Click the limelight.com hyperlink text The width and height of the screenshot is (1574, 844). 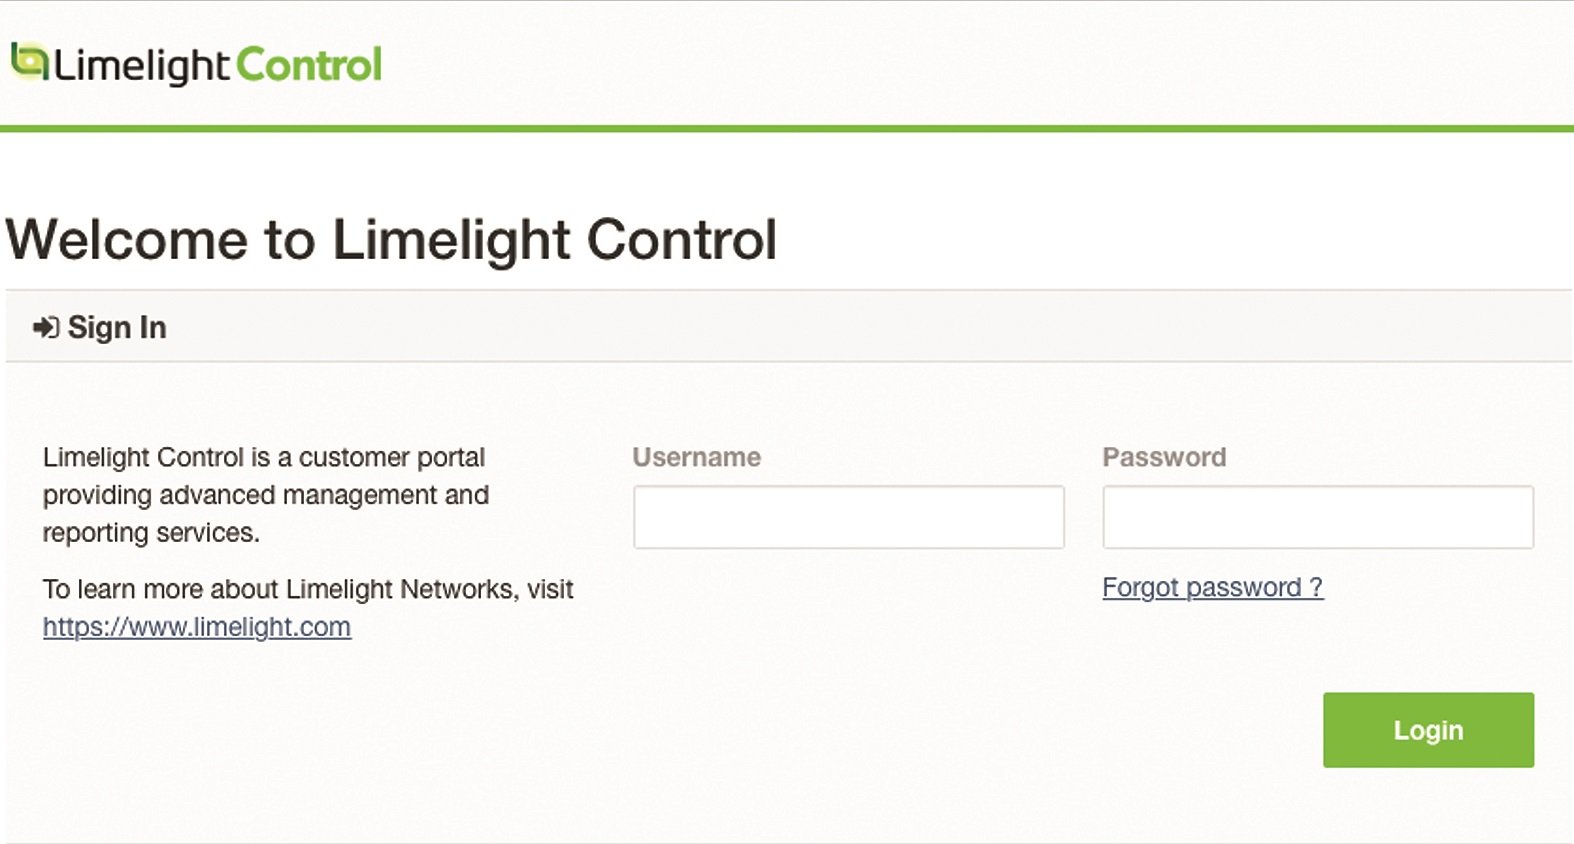[196, 627]
